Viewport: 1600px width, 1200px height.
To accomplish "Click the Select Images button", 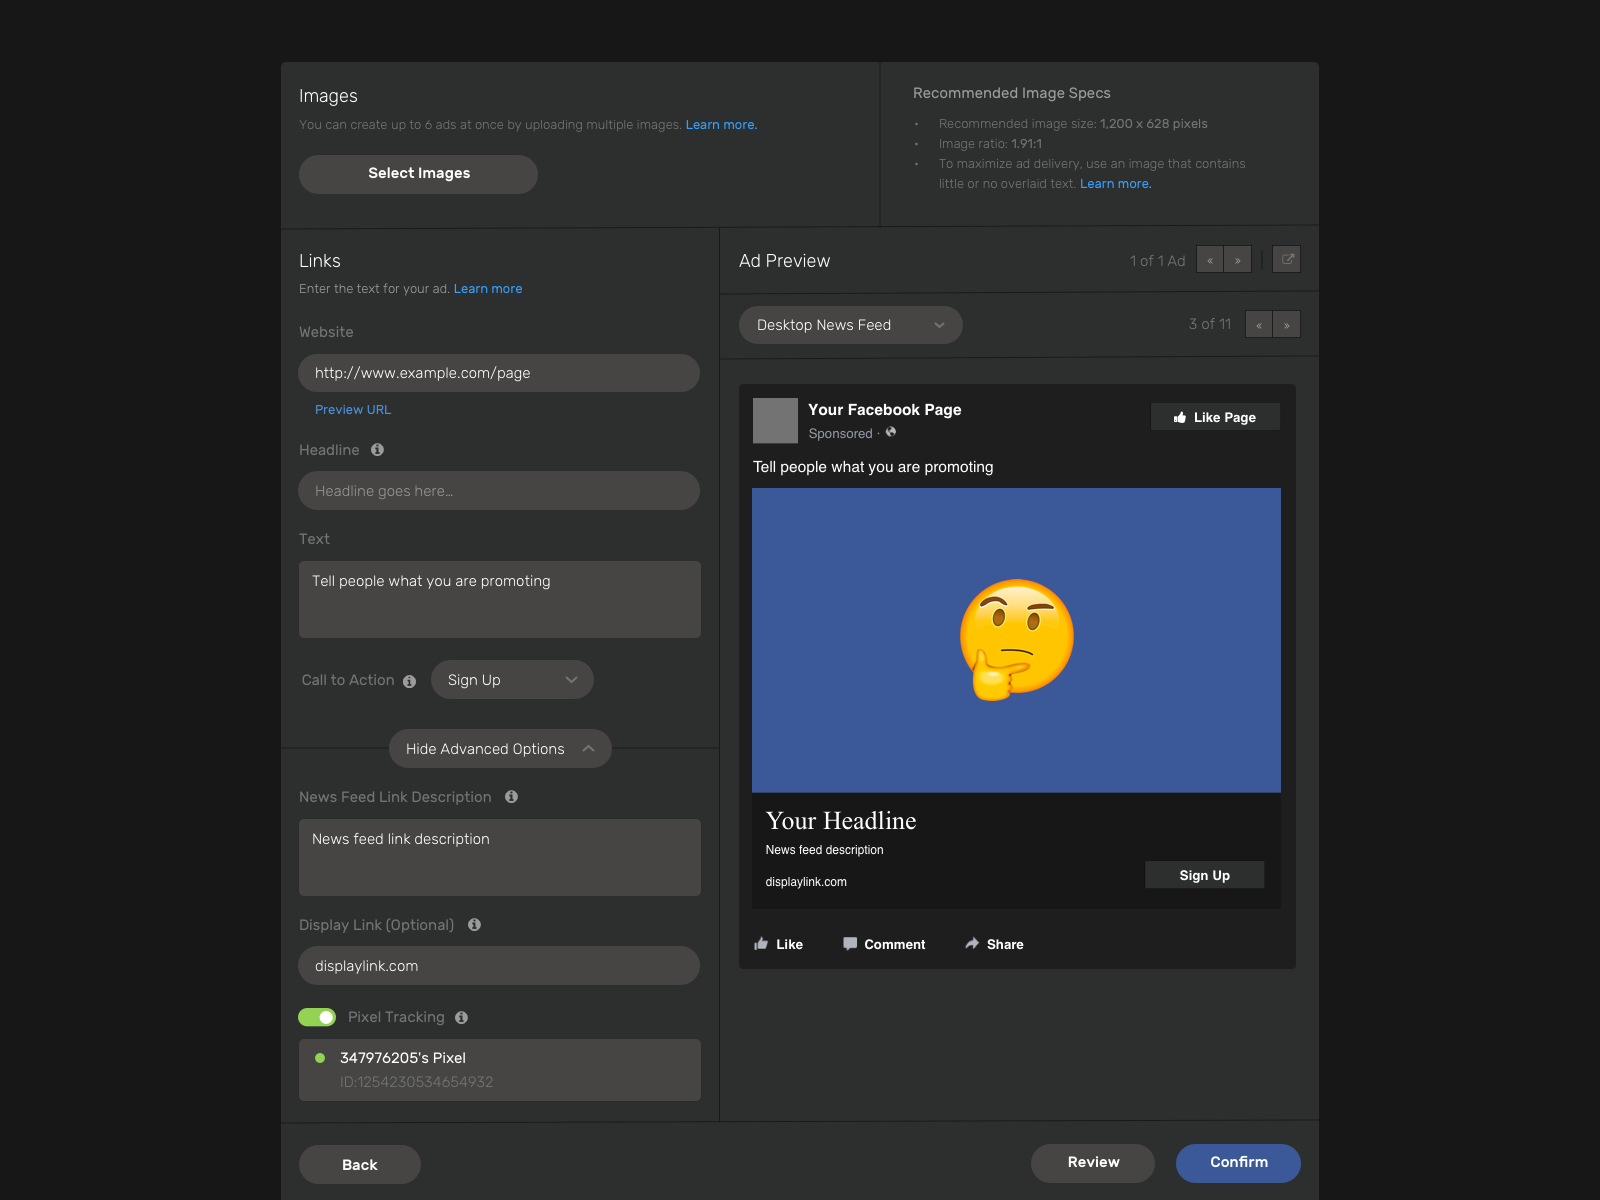I will click(418, 174).
